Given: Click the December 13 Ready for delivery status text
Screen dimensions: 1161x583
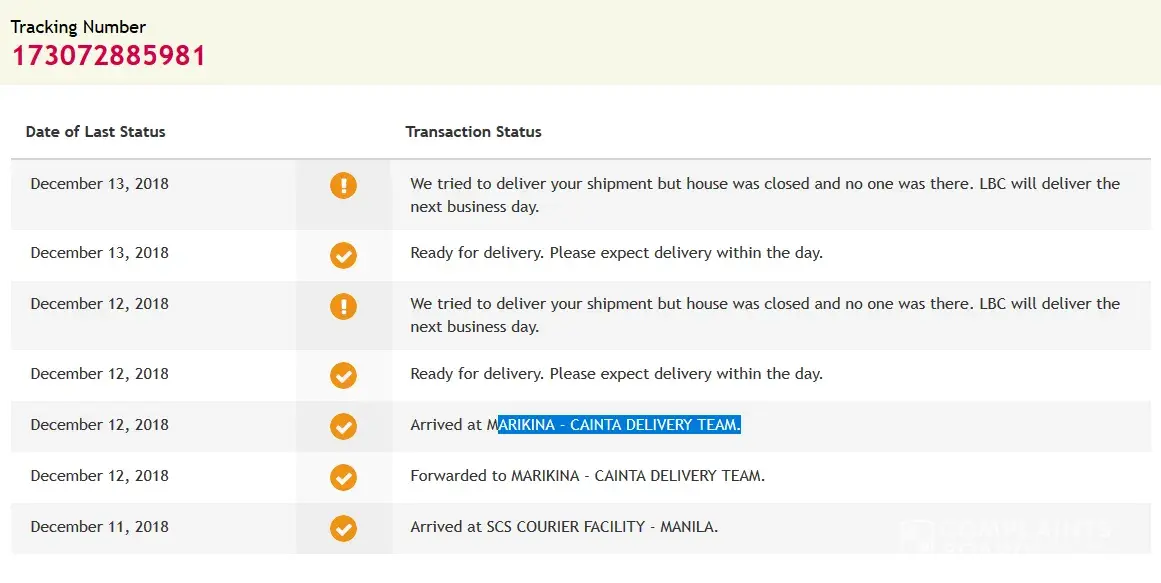Looking at the screenshot, I should pos(616,253).
